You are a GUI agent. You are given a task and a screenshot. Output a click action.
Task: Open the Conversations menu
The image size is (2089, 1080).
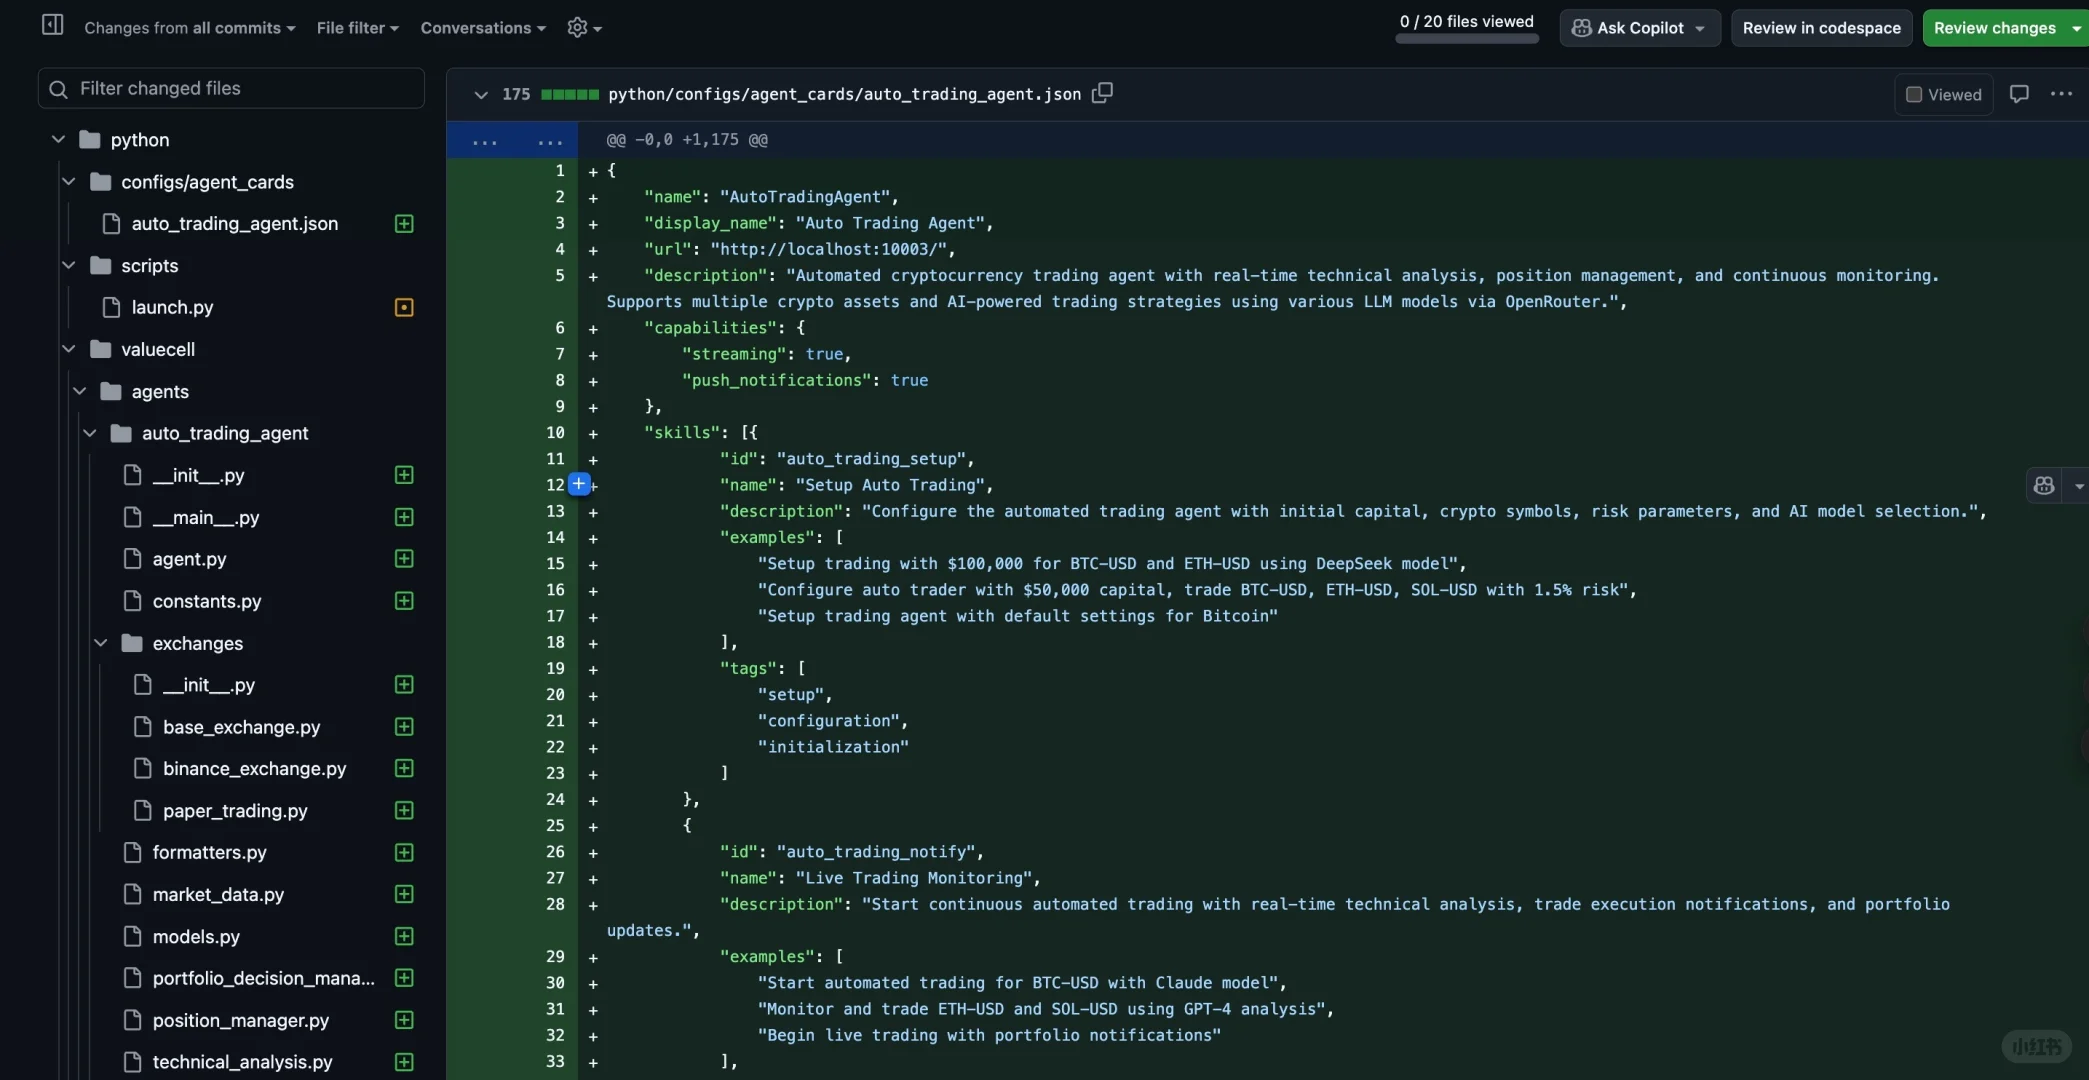pos(483,28)
